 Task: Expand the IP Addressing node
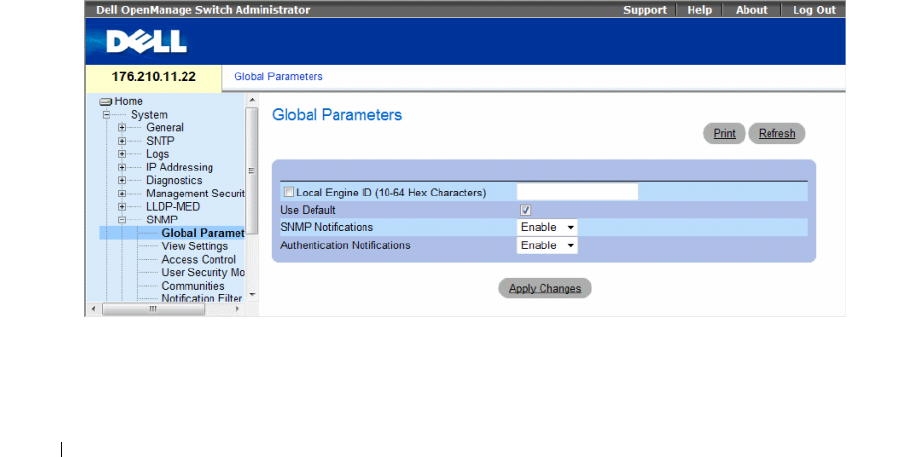[122, 167]
